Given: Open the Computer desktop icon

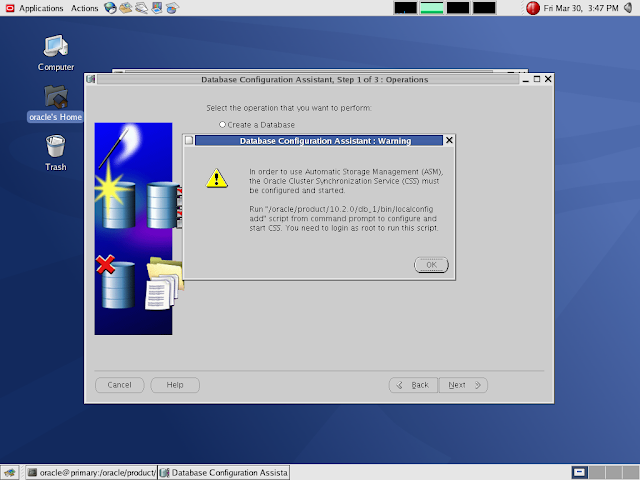Looking at the screenshot, I should [56, 53].
